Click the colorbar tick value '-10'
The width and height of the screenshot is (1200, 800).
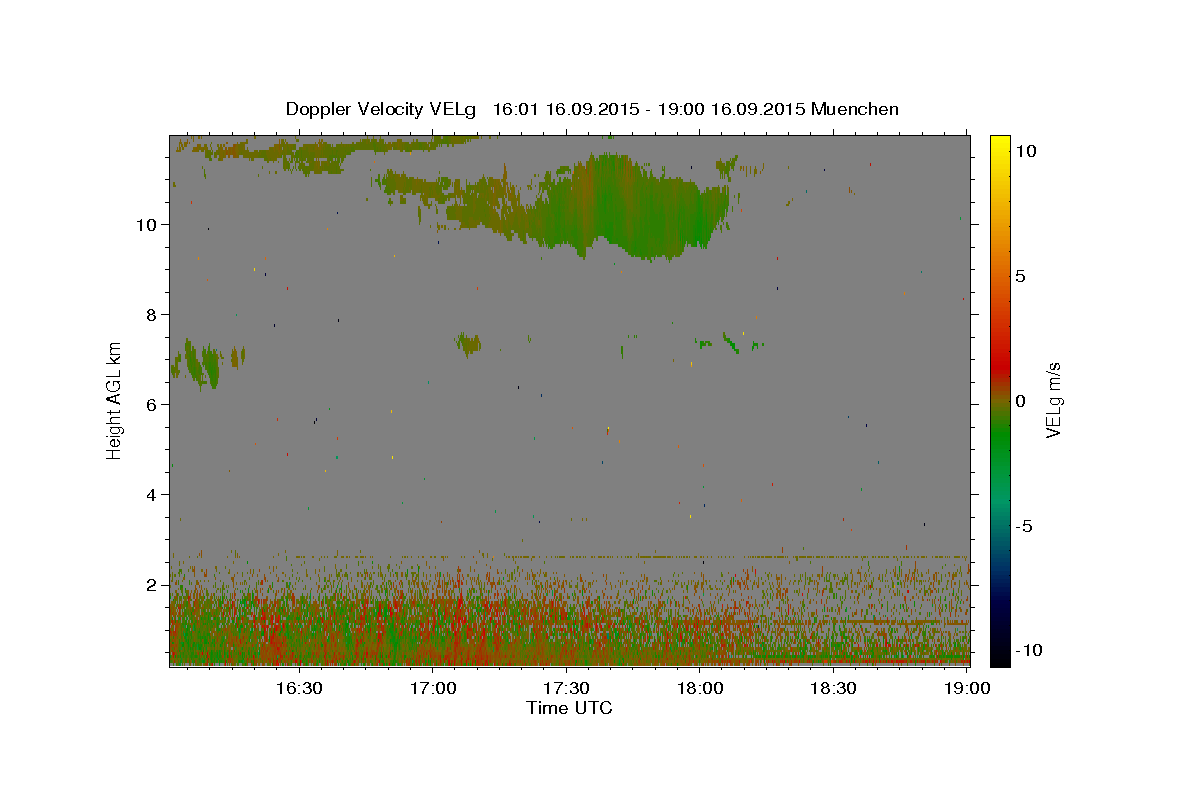point(1027,650)
